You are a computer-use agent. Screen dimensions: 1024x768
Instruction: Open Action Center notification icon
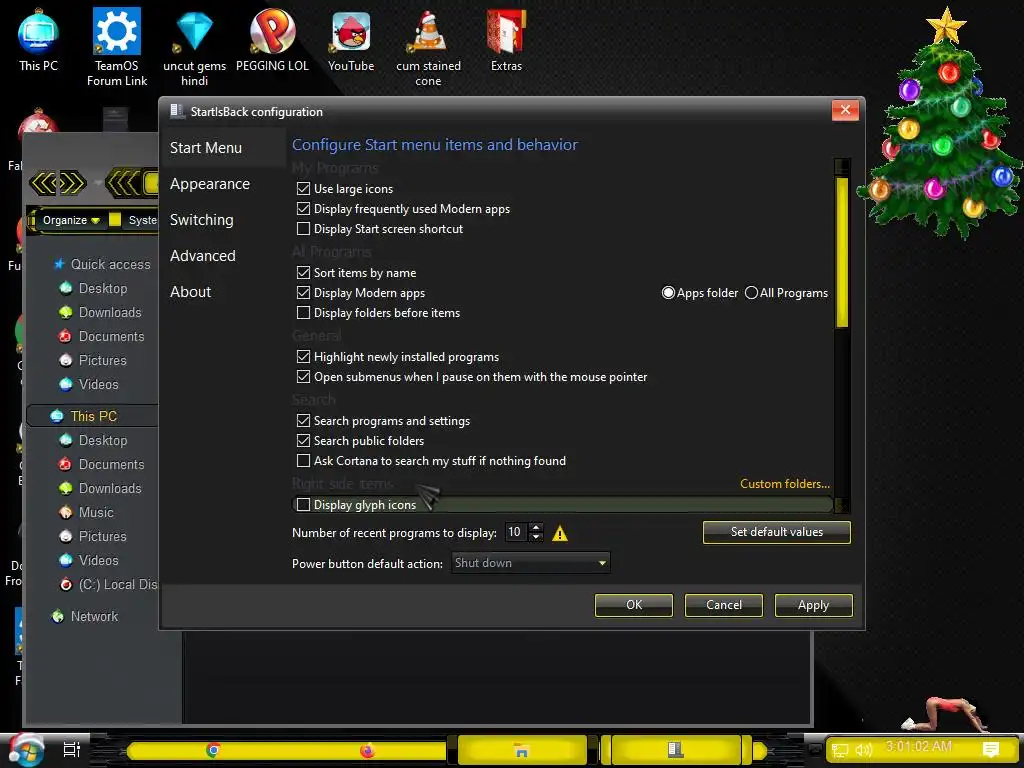point(991,750)
